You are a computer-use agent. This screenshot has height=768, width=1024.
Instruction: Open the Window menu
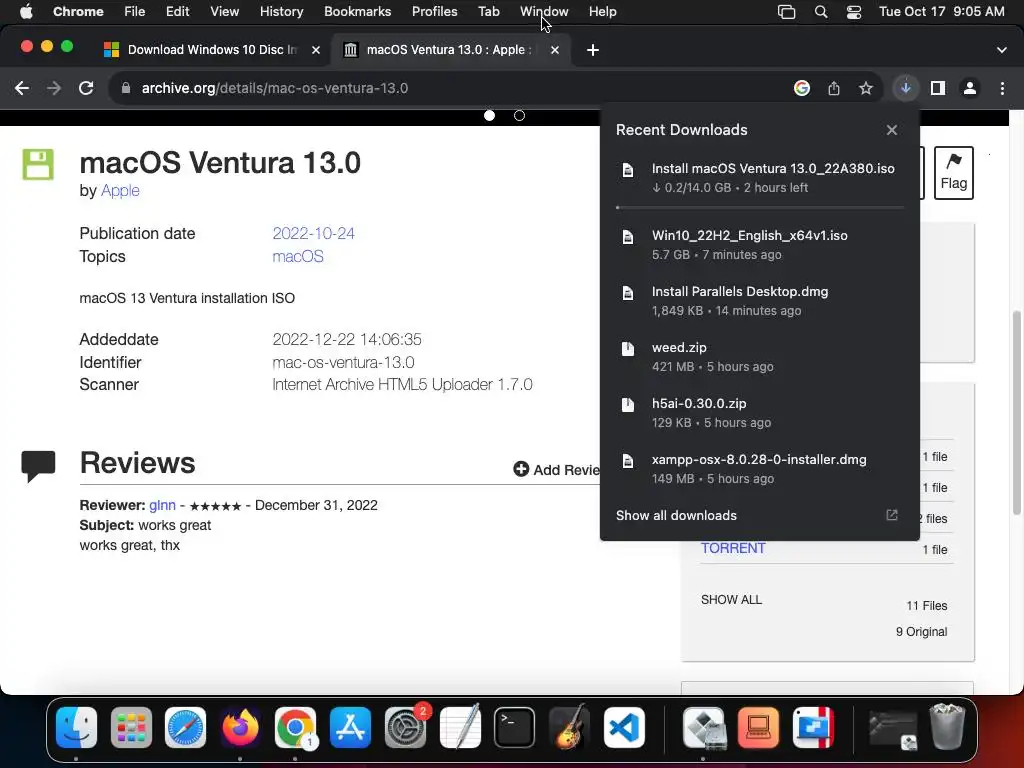[x=544, y=12]
